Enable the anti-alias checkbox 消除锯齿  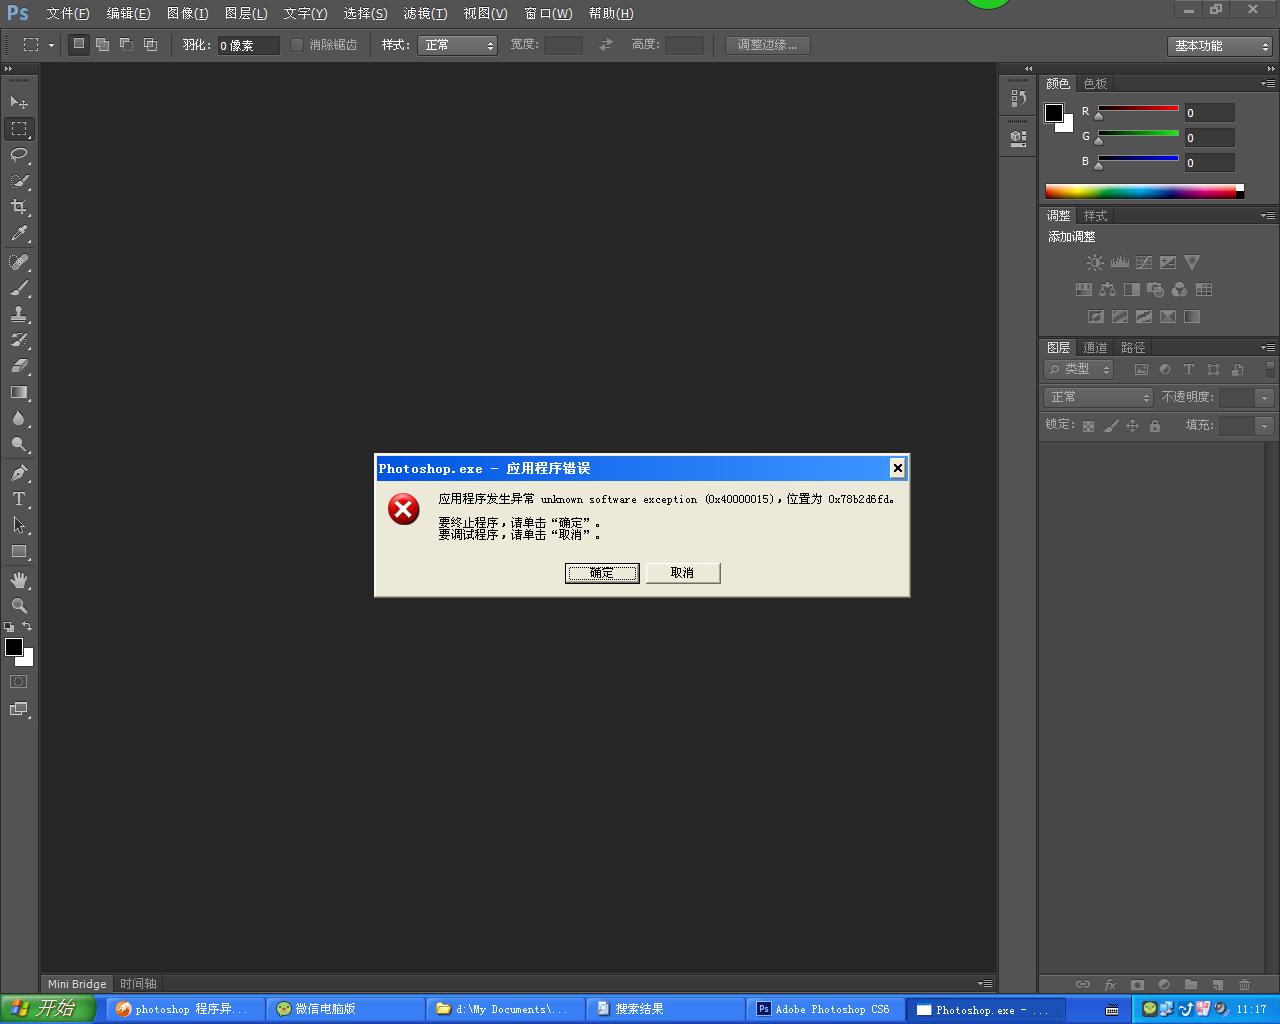point(297,45)
